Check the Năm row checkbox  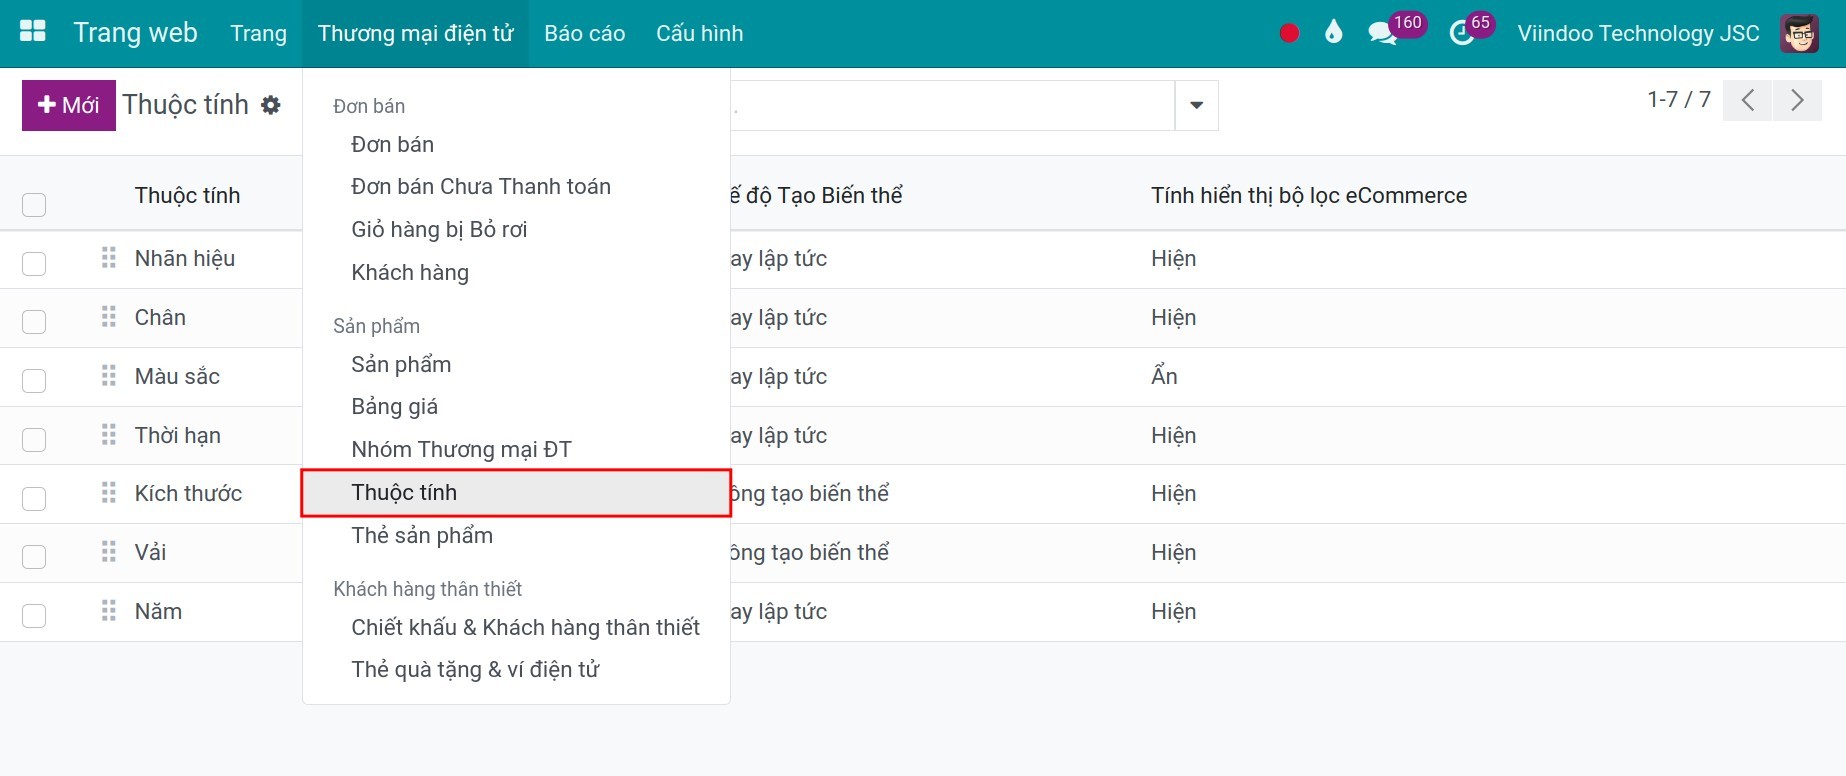point(34,616)
